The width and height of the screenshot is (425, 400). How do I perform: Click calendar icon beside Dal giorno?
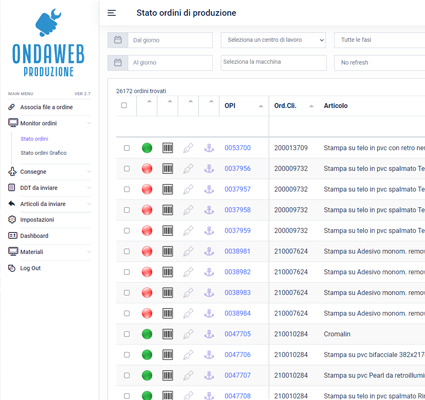118,40
